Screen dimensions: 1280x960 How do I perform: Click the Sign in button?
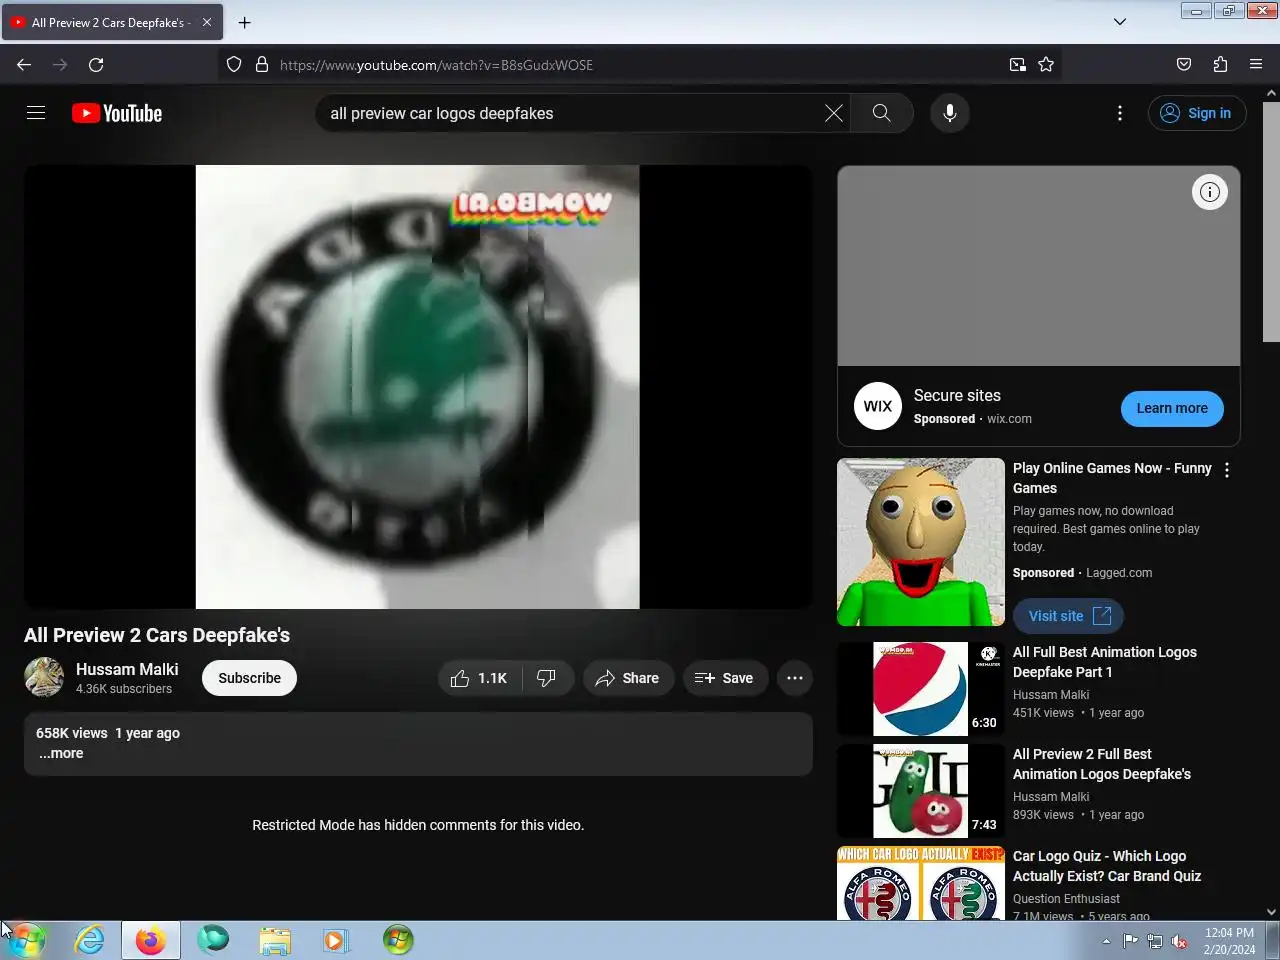1197,113
